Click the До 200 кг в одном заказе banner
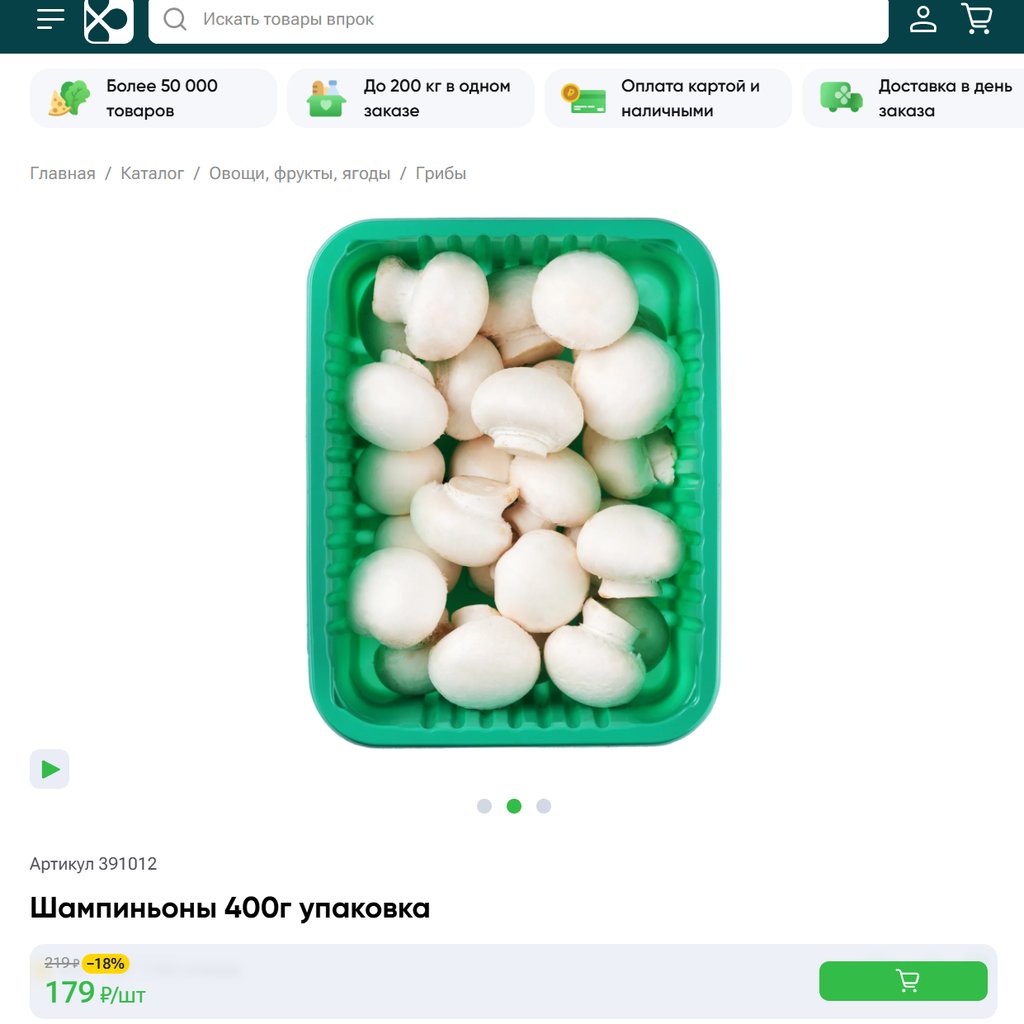Image resolution: width=1024 pixels, height=1024 pixels. [x=411, y=98]
